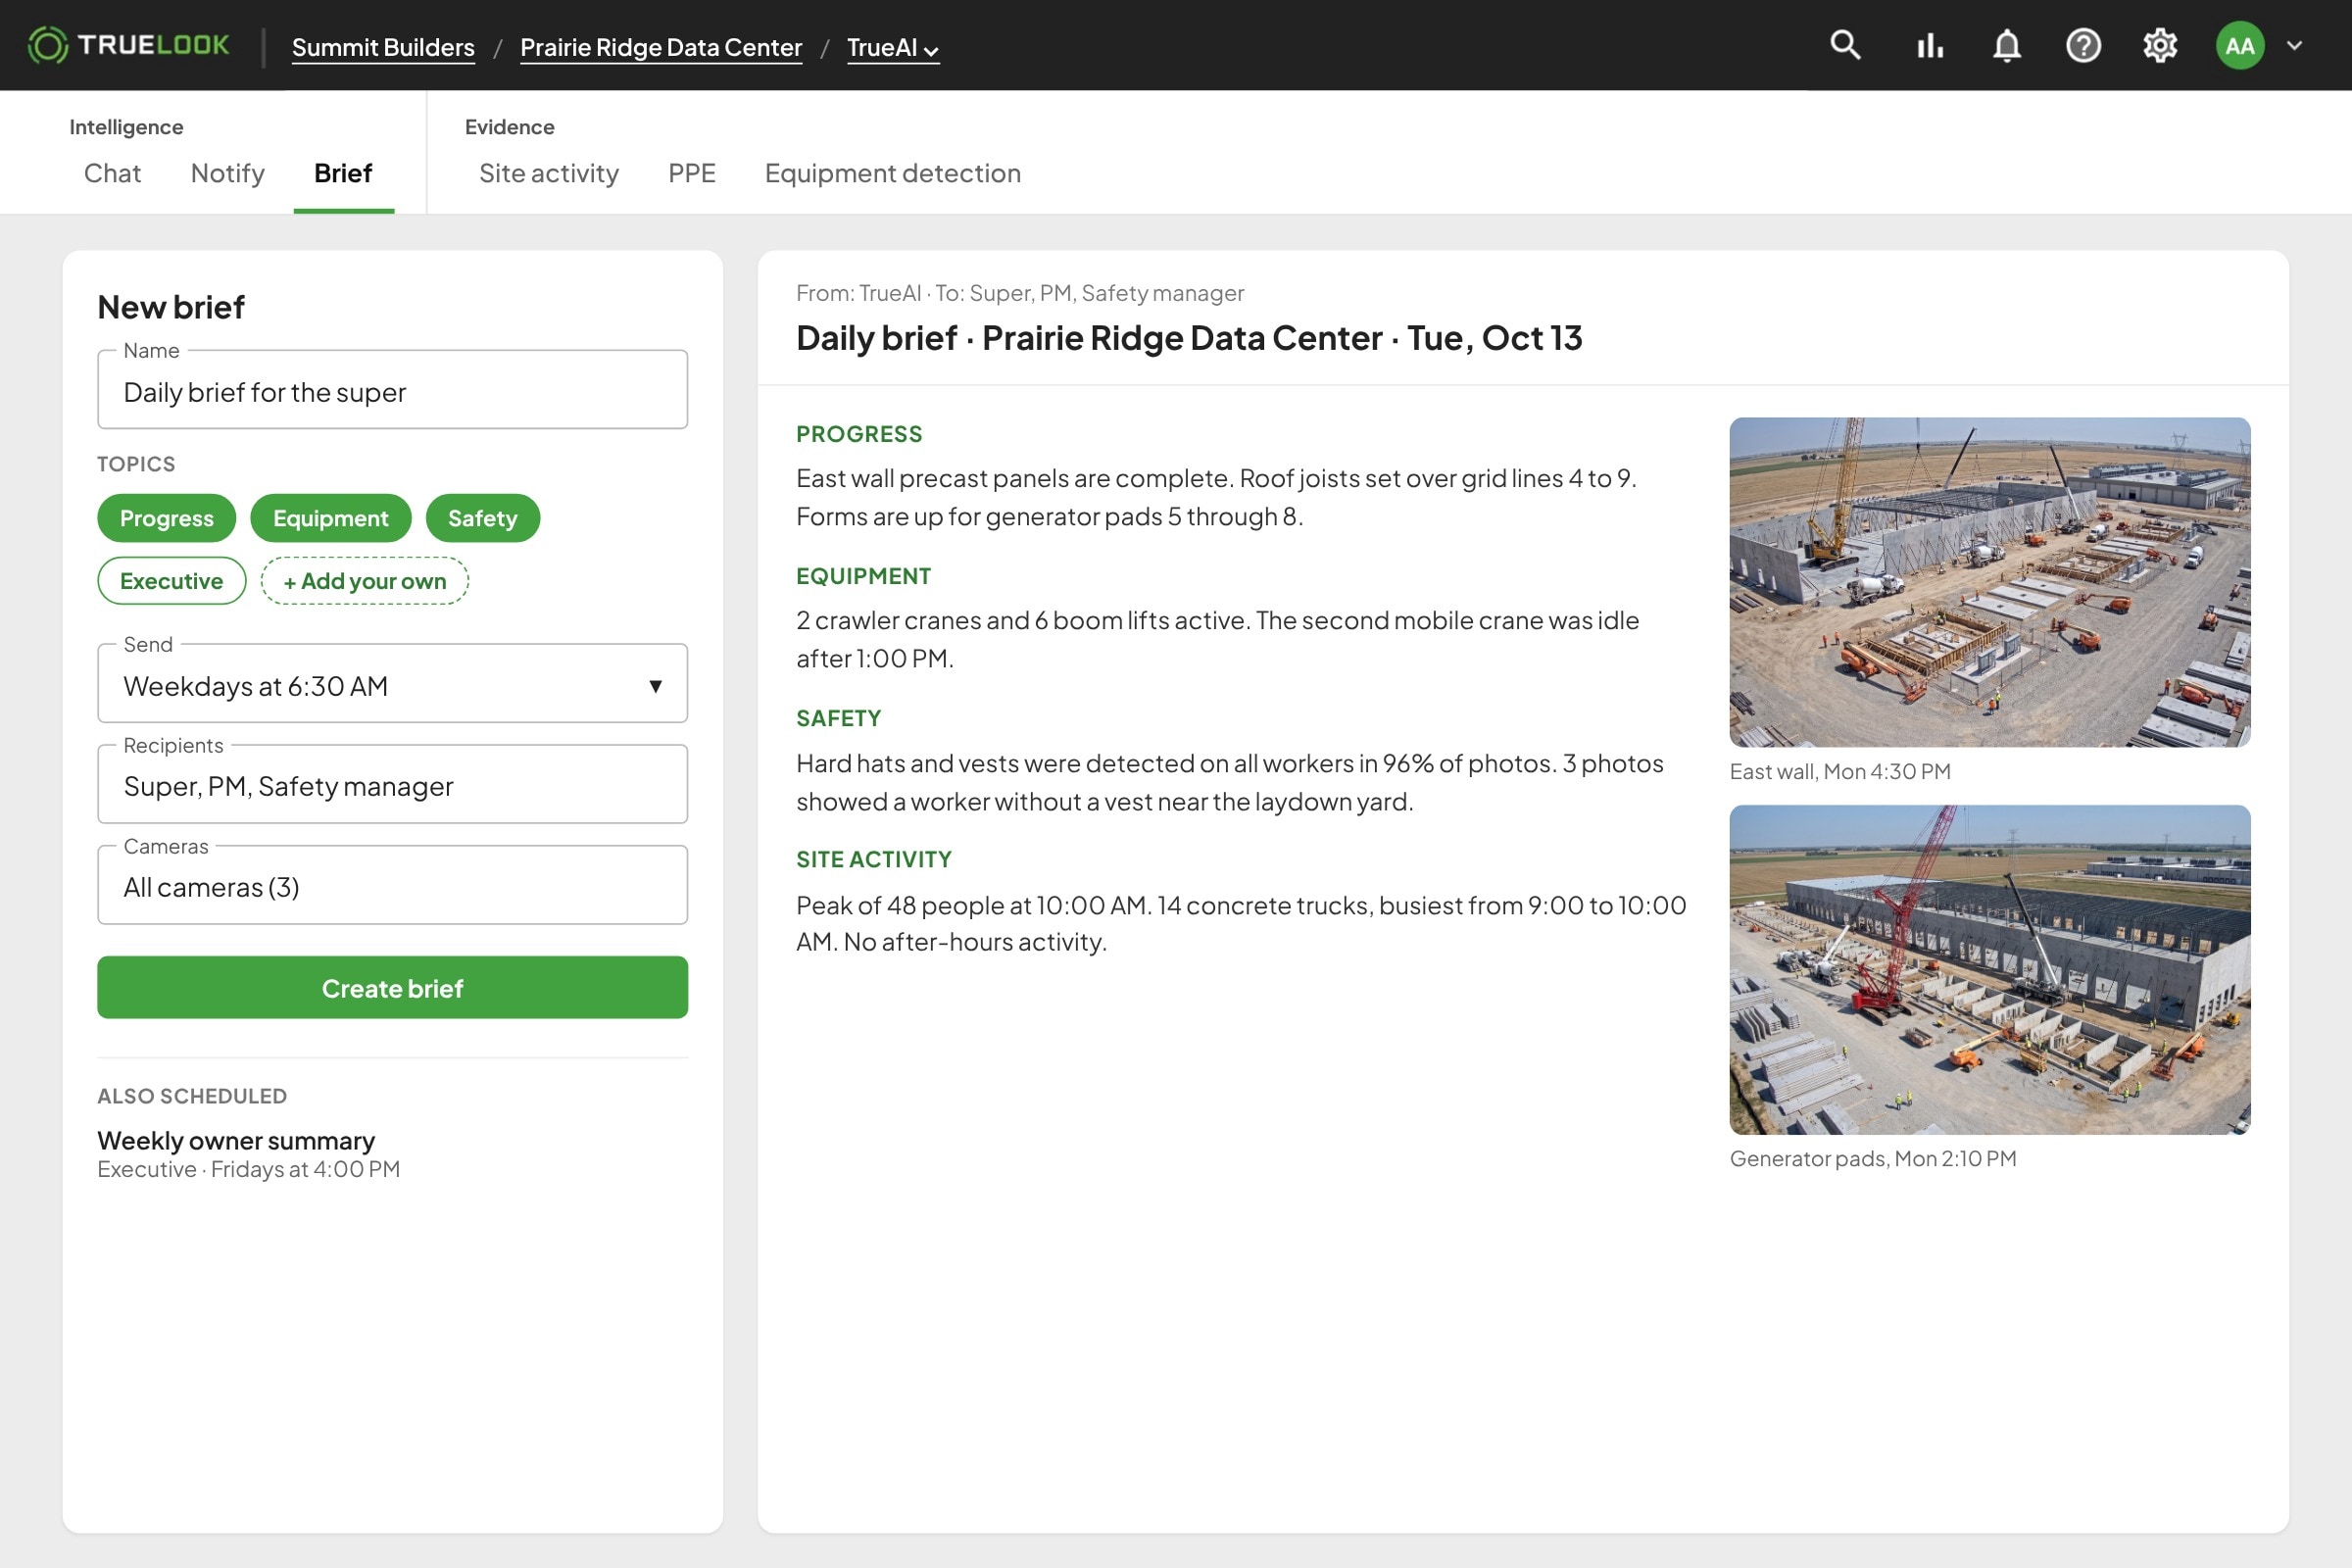Click the EQUIPMENT section heading
This screenshot has height=1568, width=2352.
[x=863, y=576]
